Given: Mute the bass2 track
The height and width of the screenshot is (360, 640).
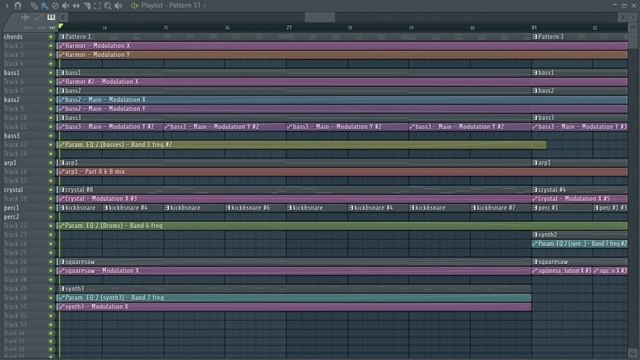Looking at the screenshot, I should pos(51,100).
